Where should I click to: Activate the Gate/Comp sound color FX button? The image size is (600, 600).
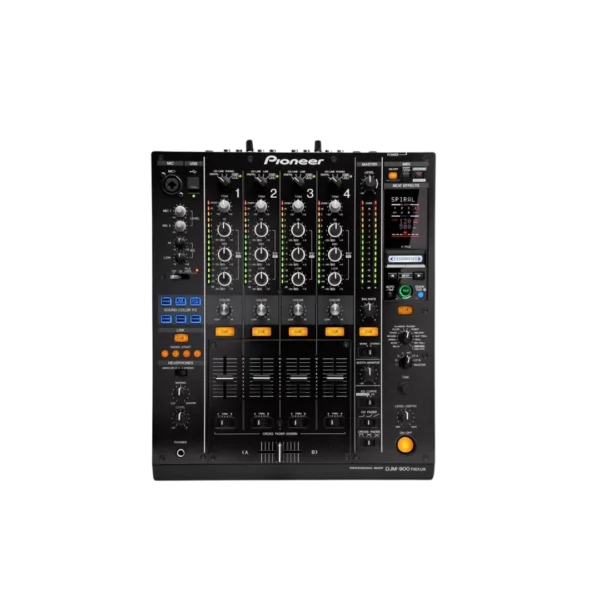[x=196, y=301]
